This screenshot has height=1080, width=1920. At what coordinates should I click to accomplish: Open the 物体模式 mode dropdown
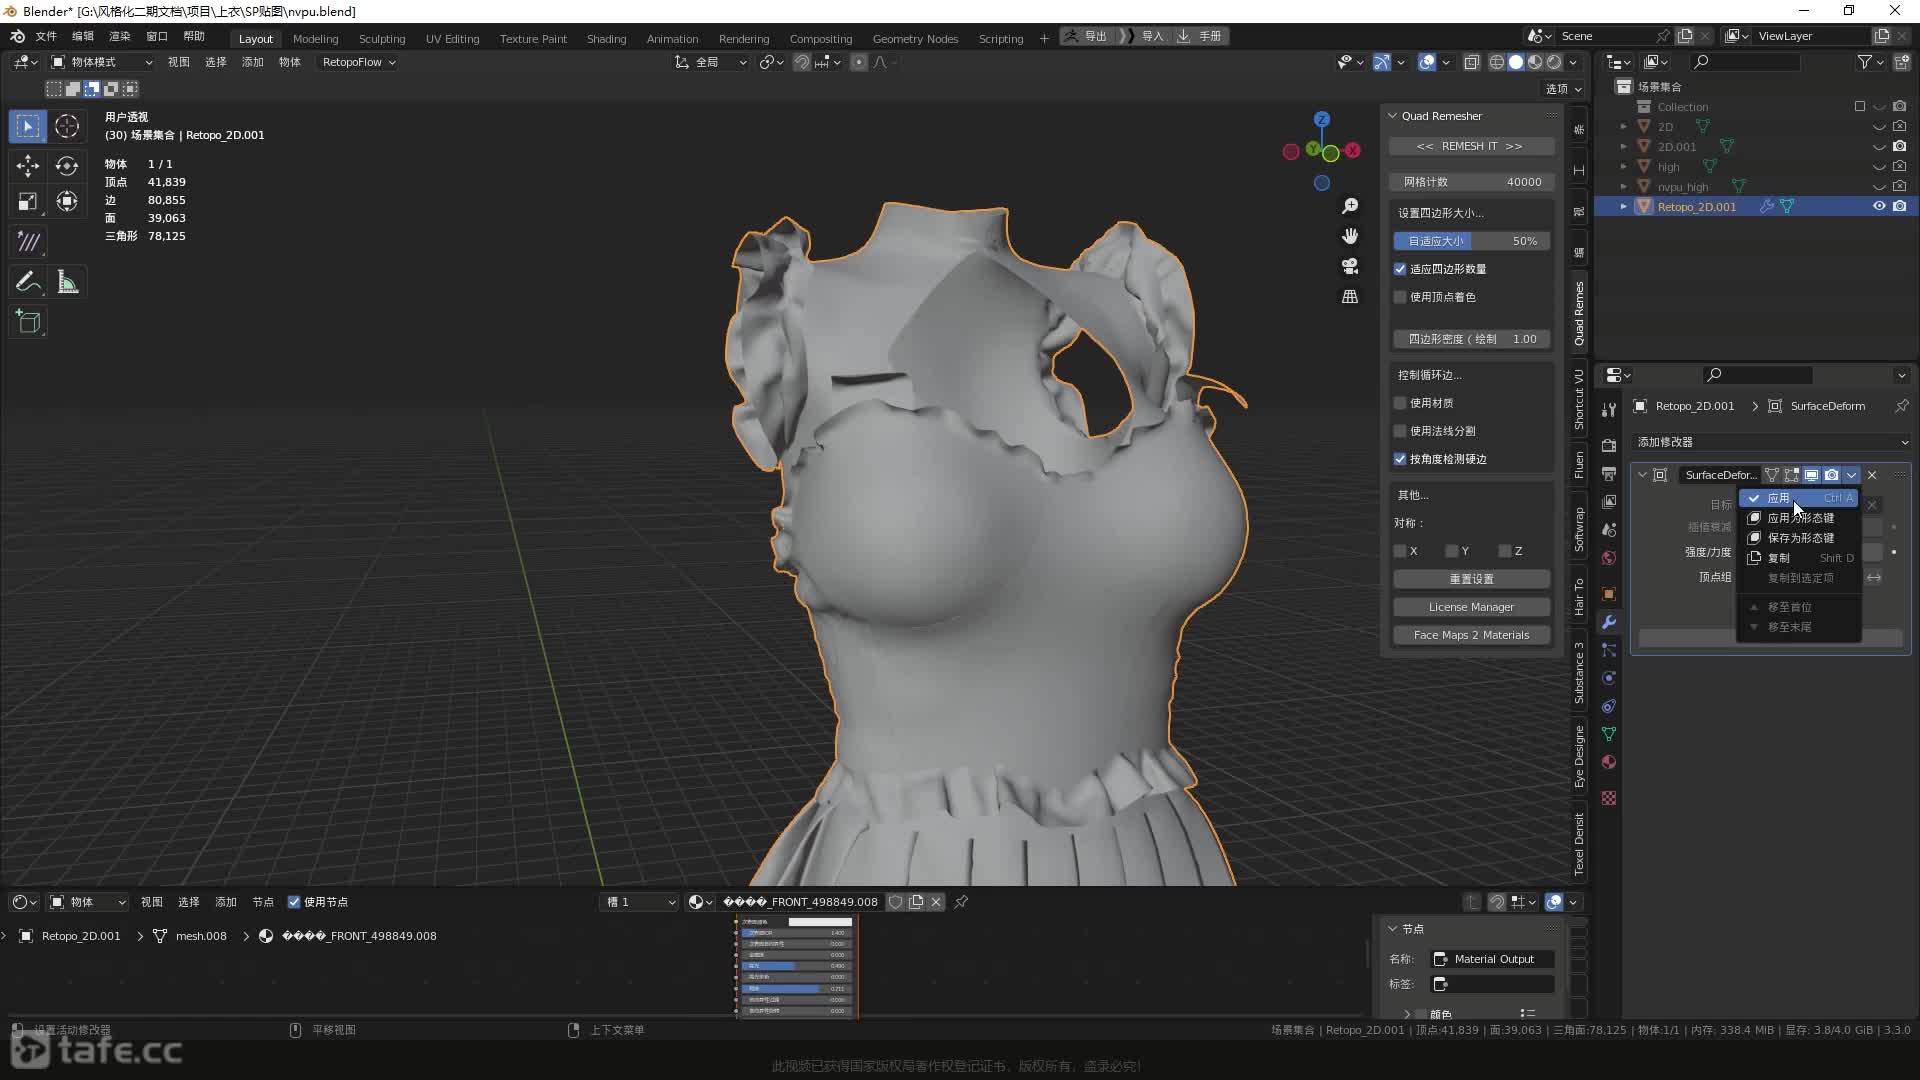(x=102, y=62)
